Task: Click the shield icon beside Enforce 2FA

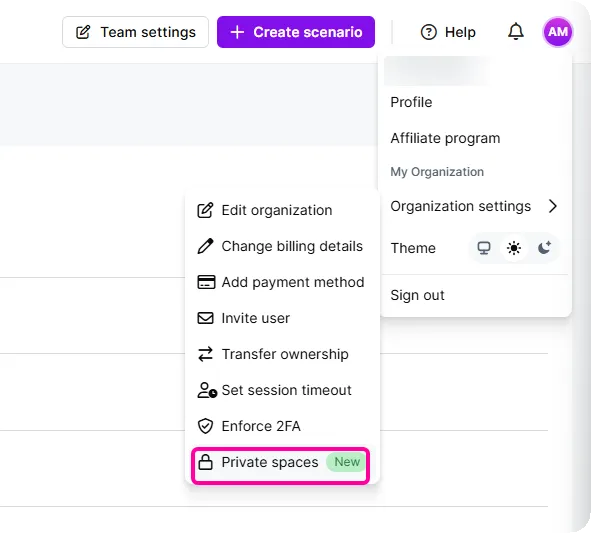Action: click(x=205, y=426)
